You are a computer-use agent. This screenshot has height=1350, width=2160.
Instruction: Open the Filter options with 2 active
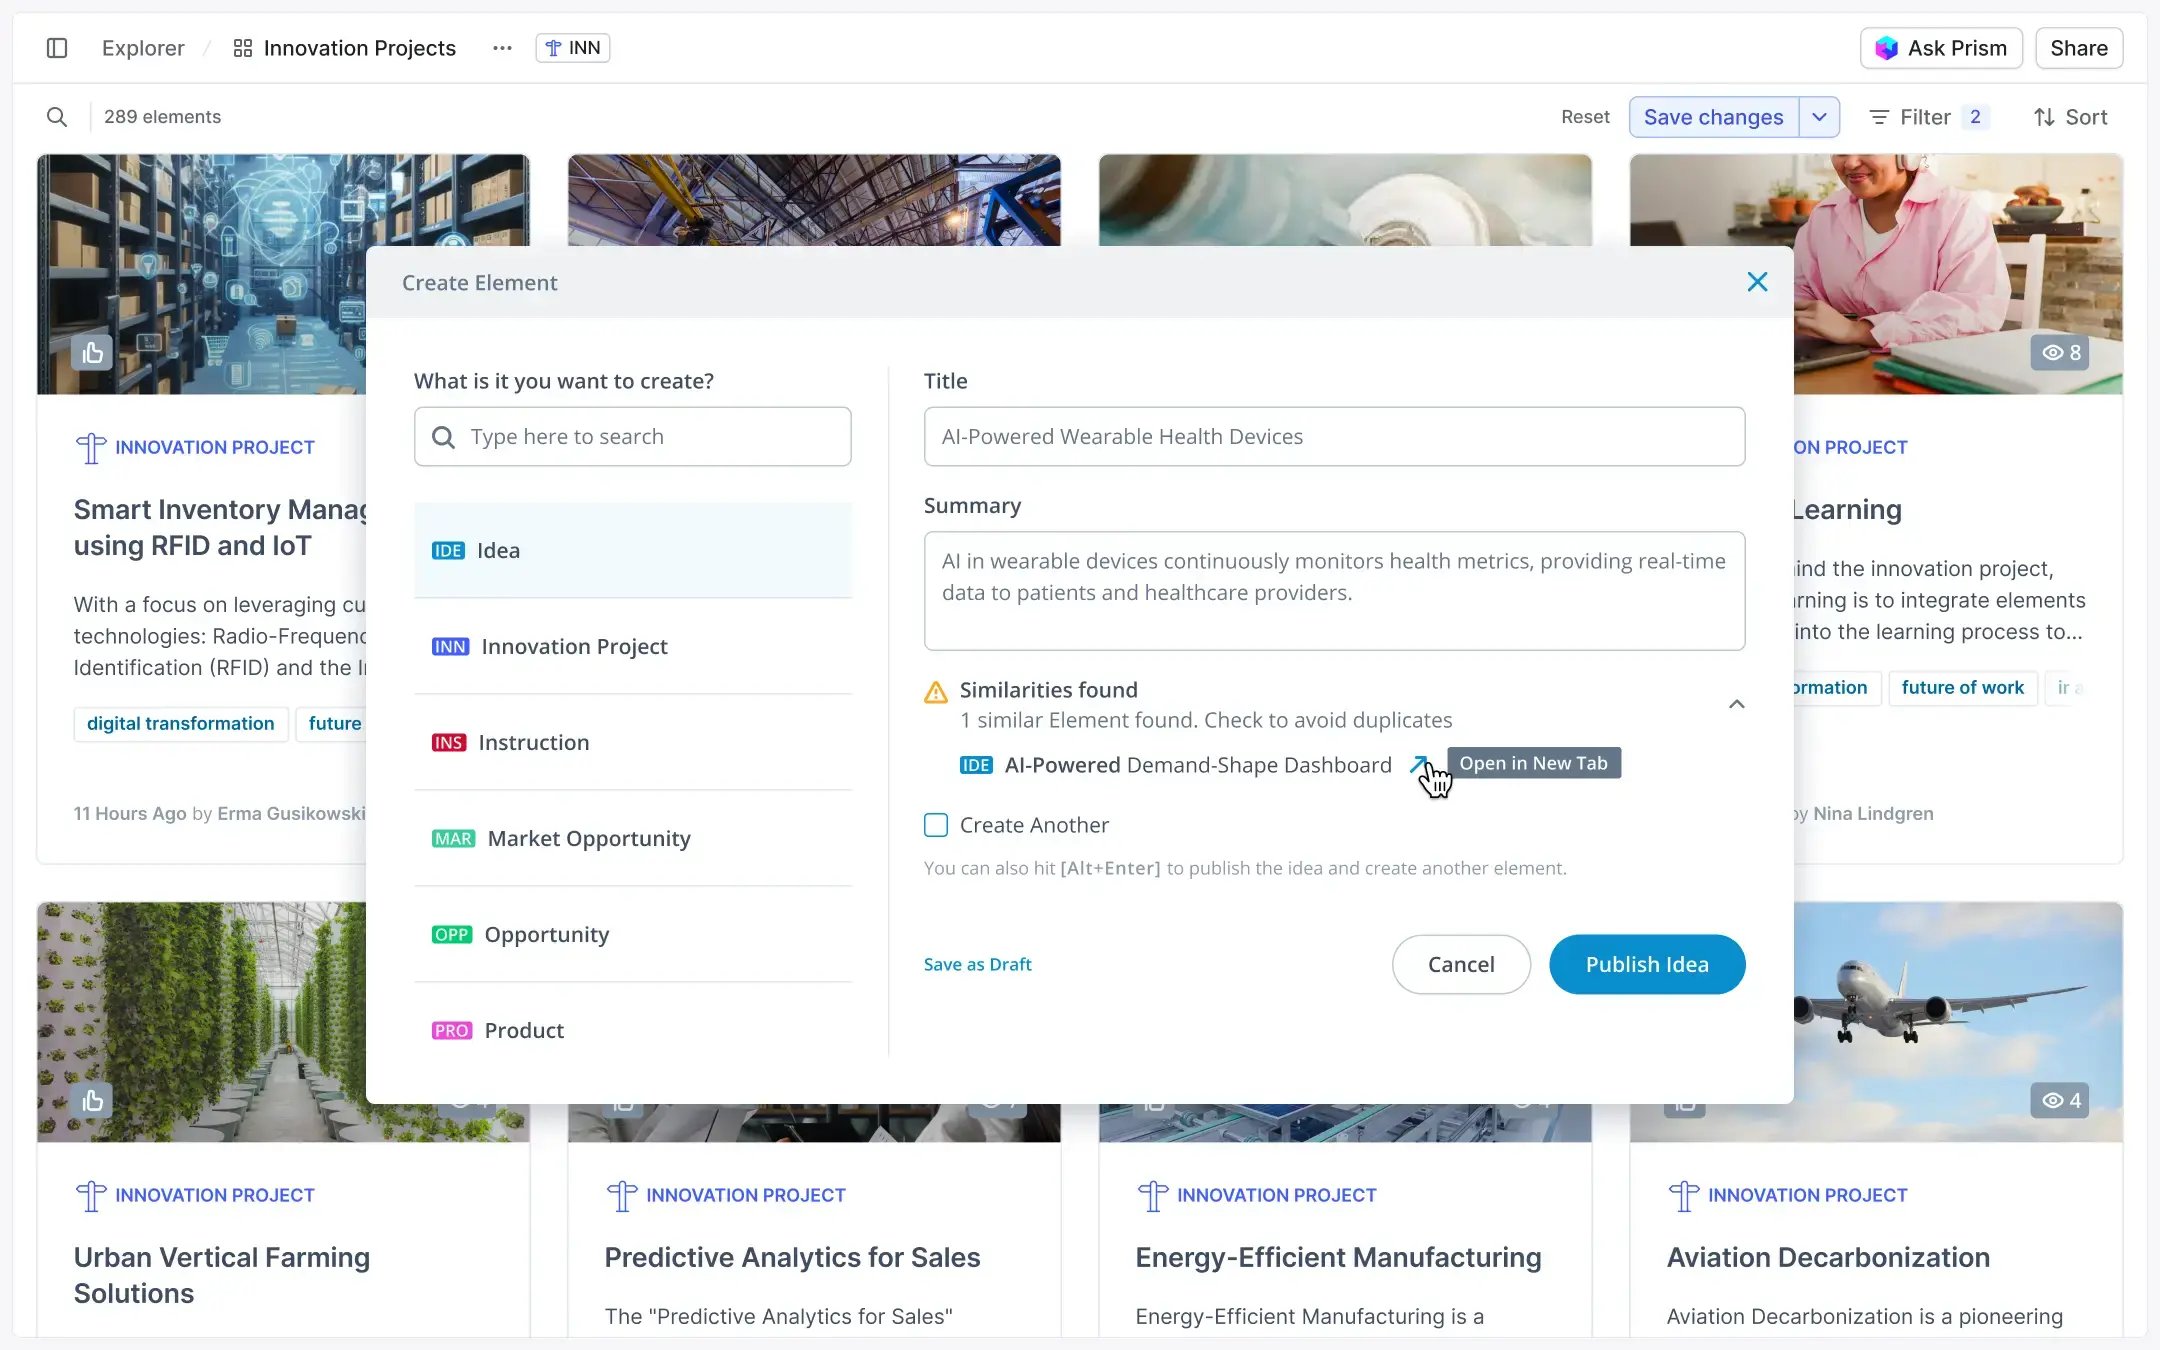coord(1926,117)
